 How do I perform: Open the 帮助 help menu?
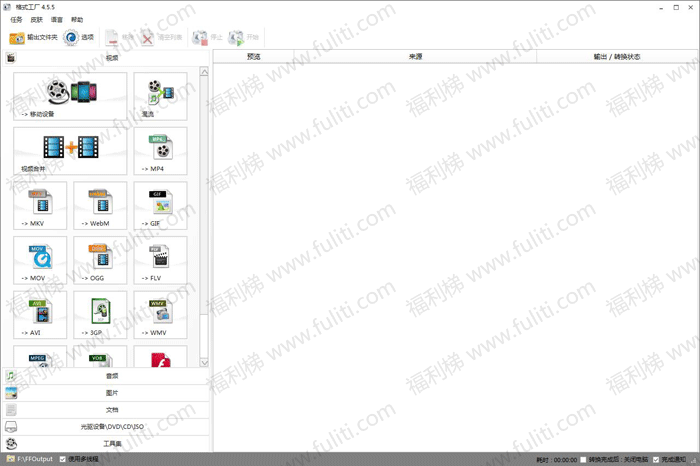[x=78, y=19]
